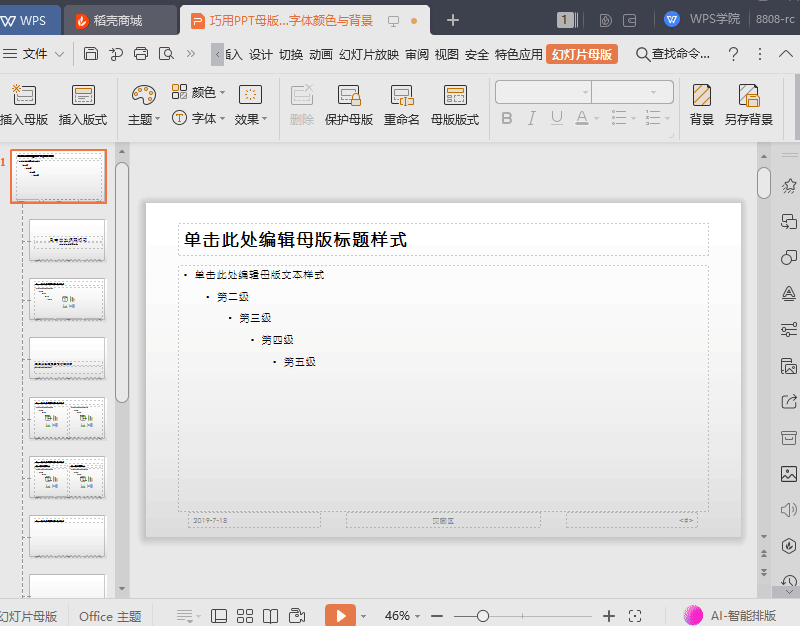The image size is (800, 626).
Task: Click the Insert Master (插入母版) icon
Action: click(x=24, y=106)
